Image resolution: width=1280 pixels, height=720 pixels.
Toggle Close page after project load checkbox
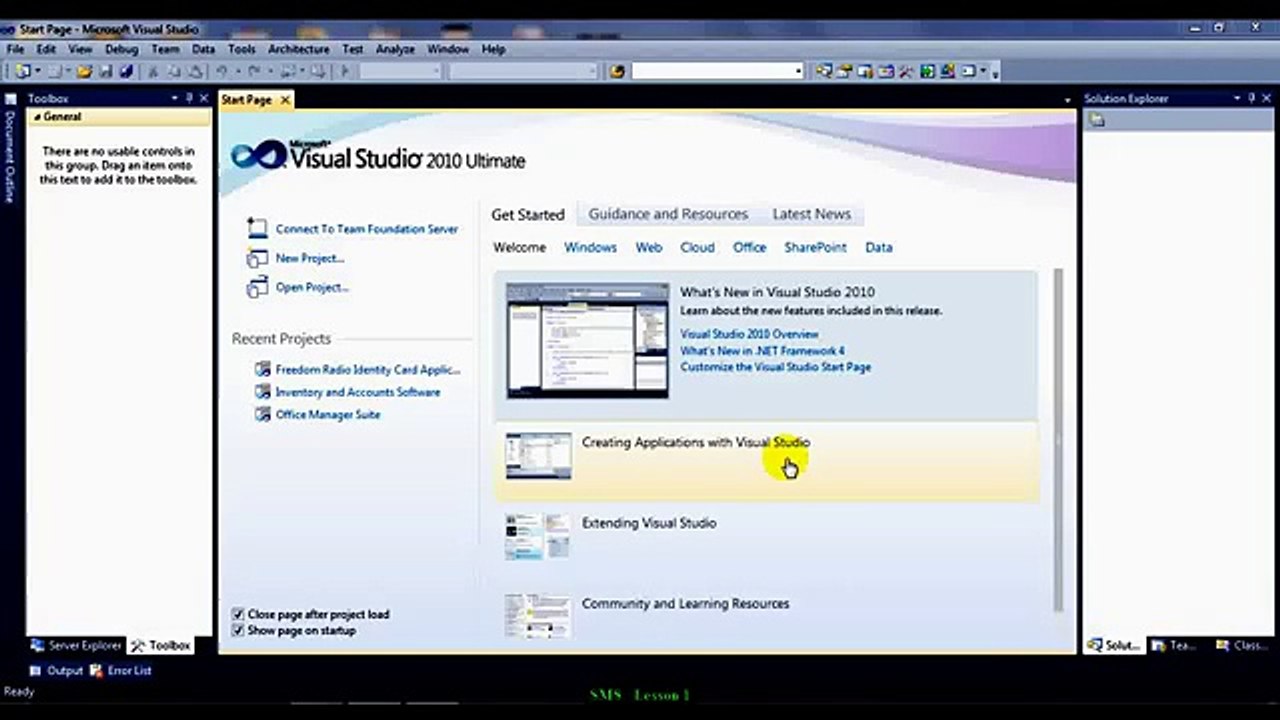[238, 614]
